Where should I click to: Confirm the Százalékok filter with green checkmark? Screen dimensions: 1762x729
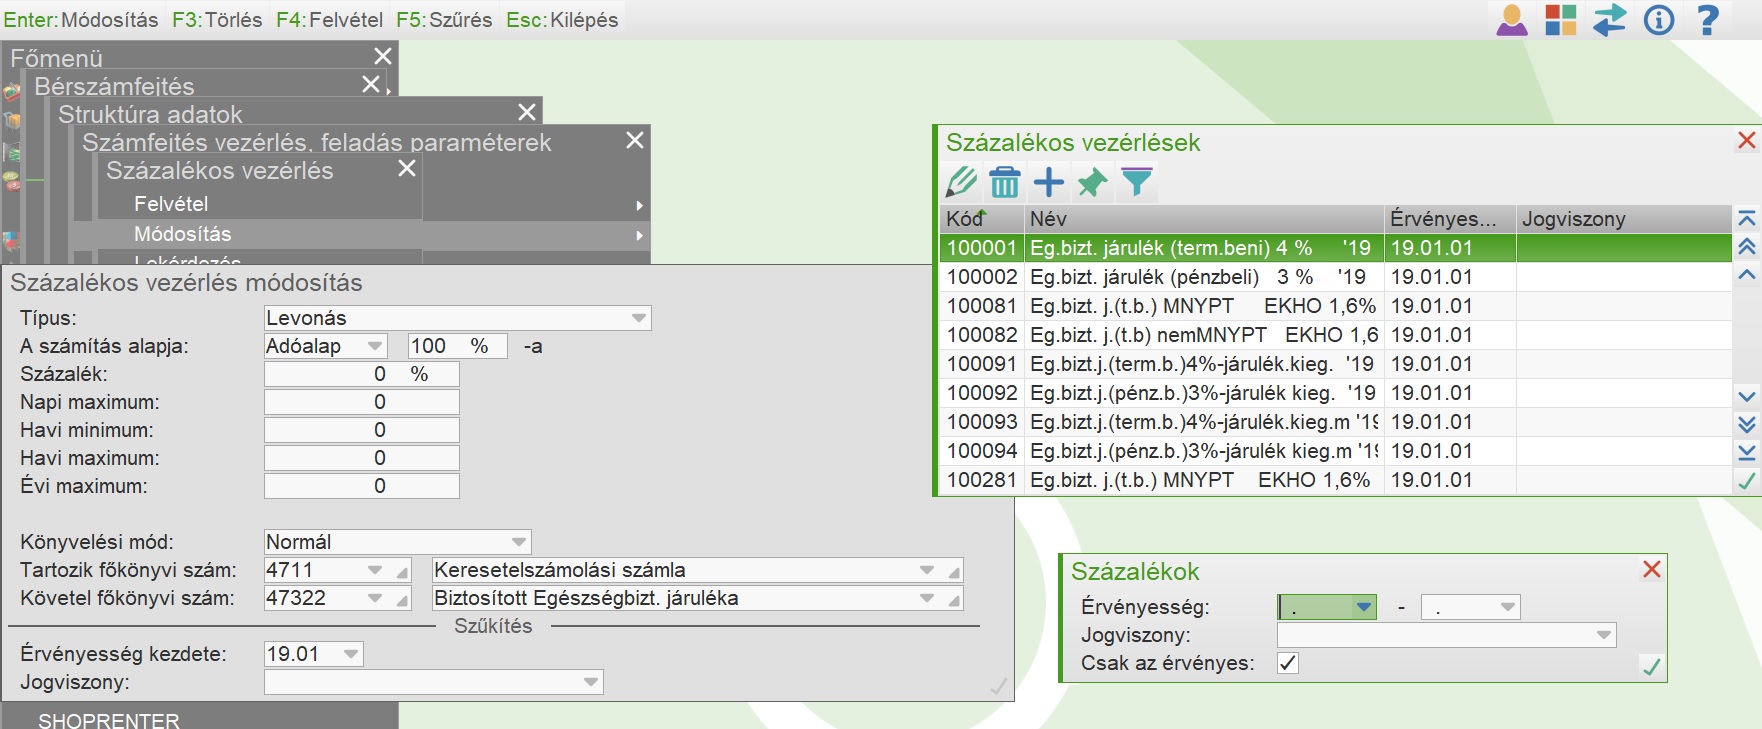(1652, 666)
